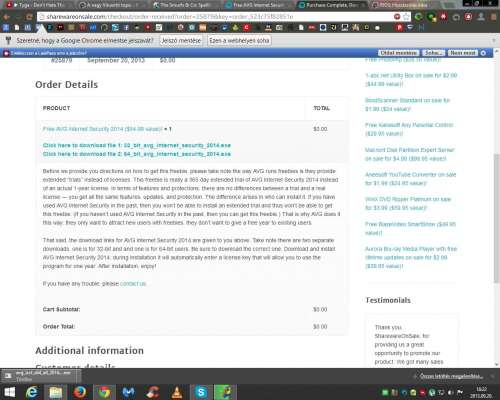Open Skype from the taskbar
Image resolution: width=500 pixels, height=400 pixels.
(x=201, y=392)
